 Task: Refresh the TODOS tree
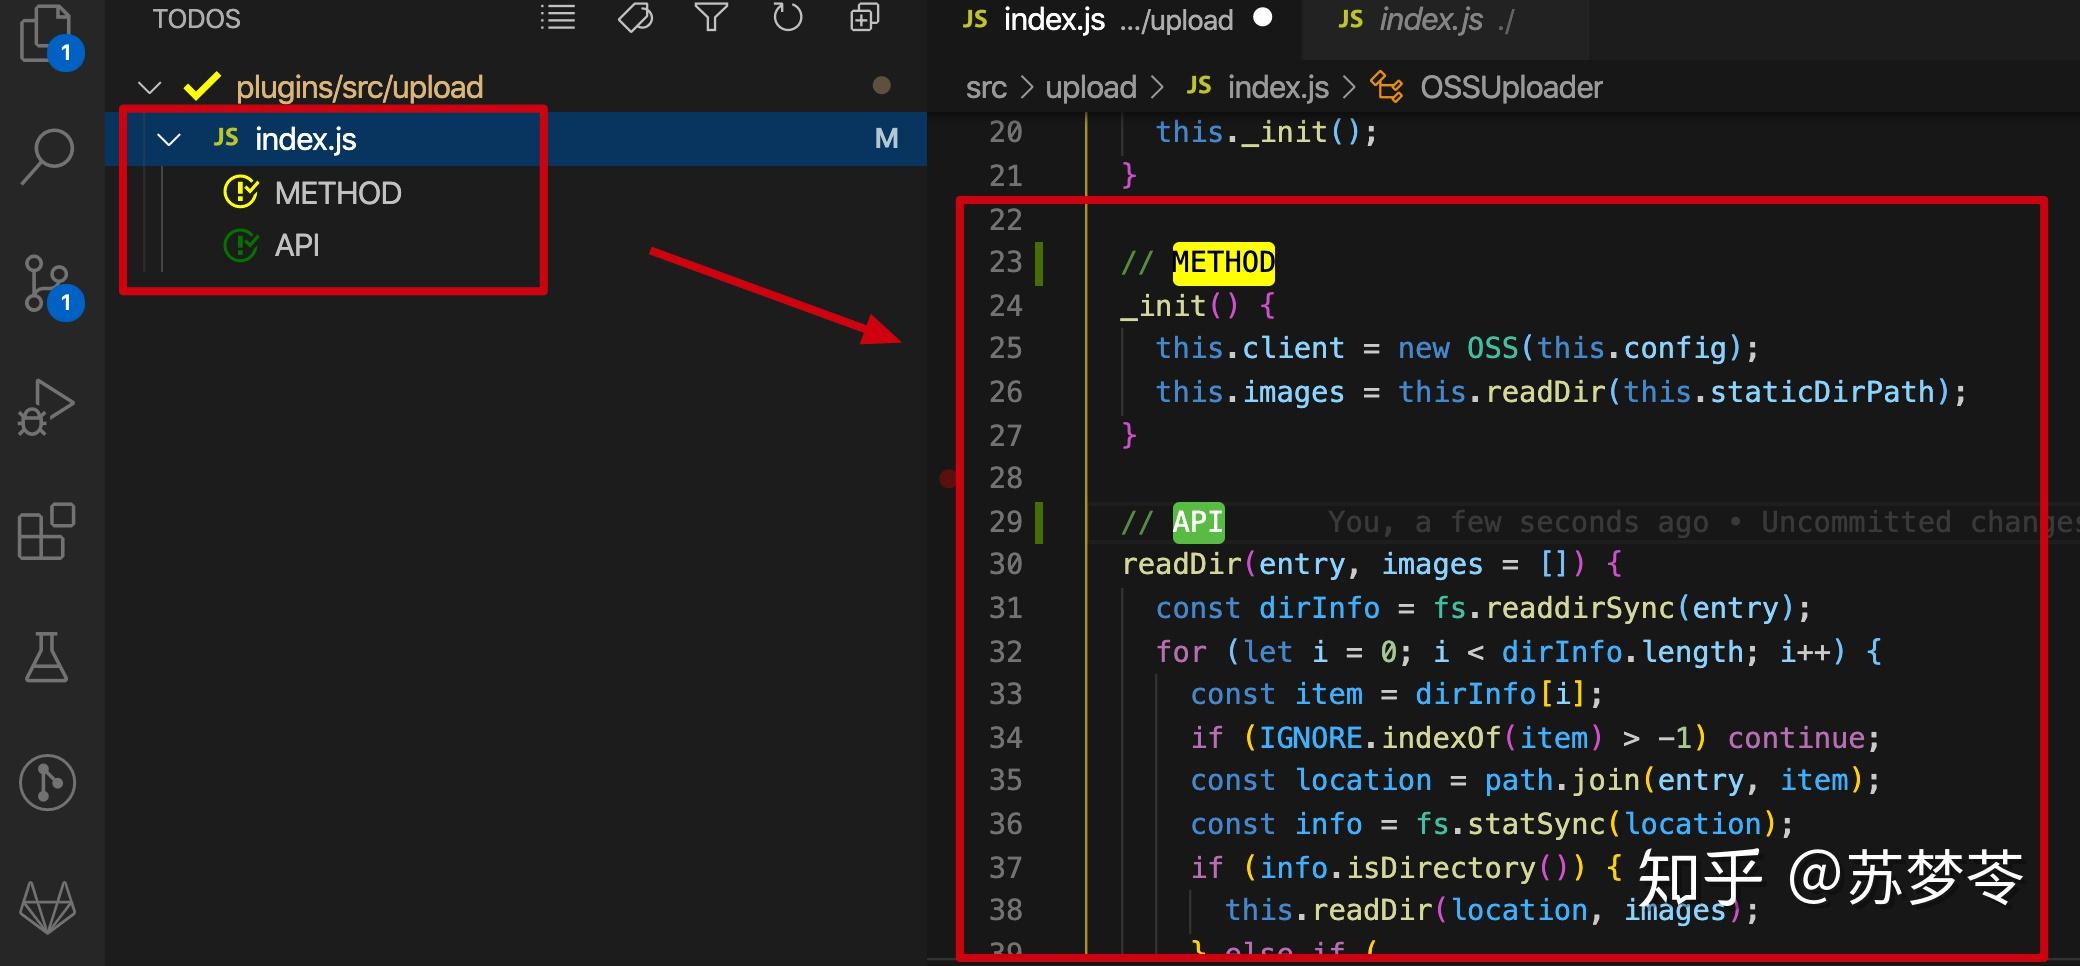pos(786,18)
